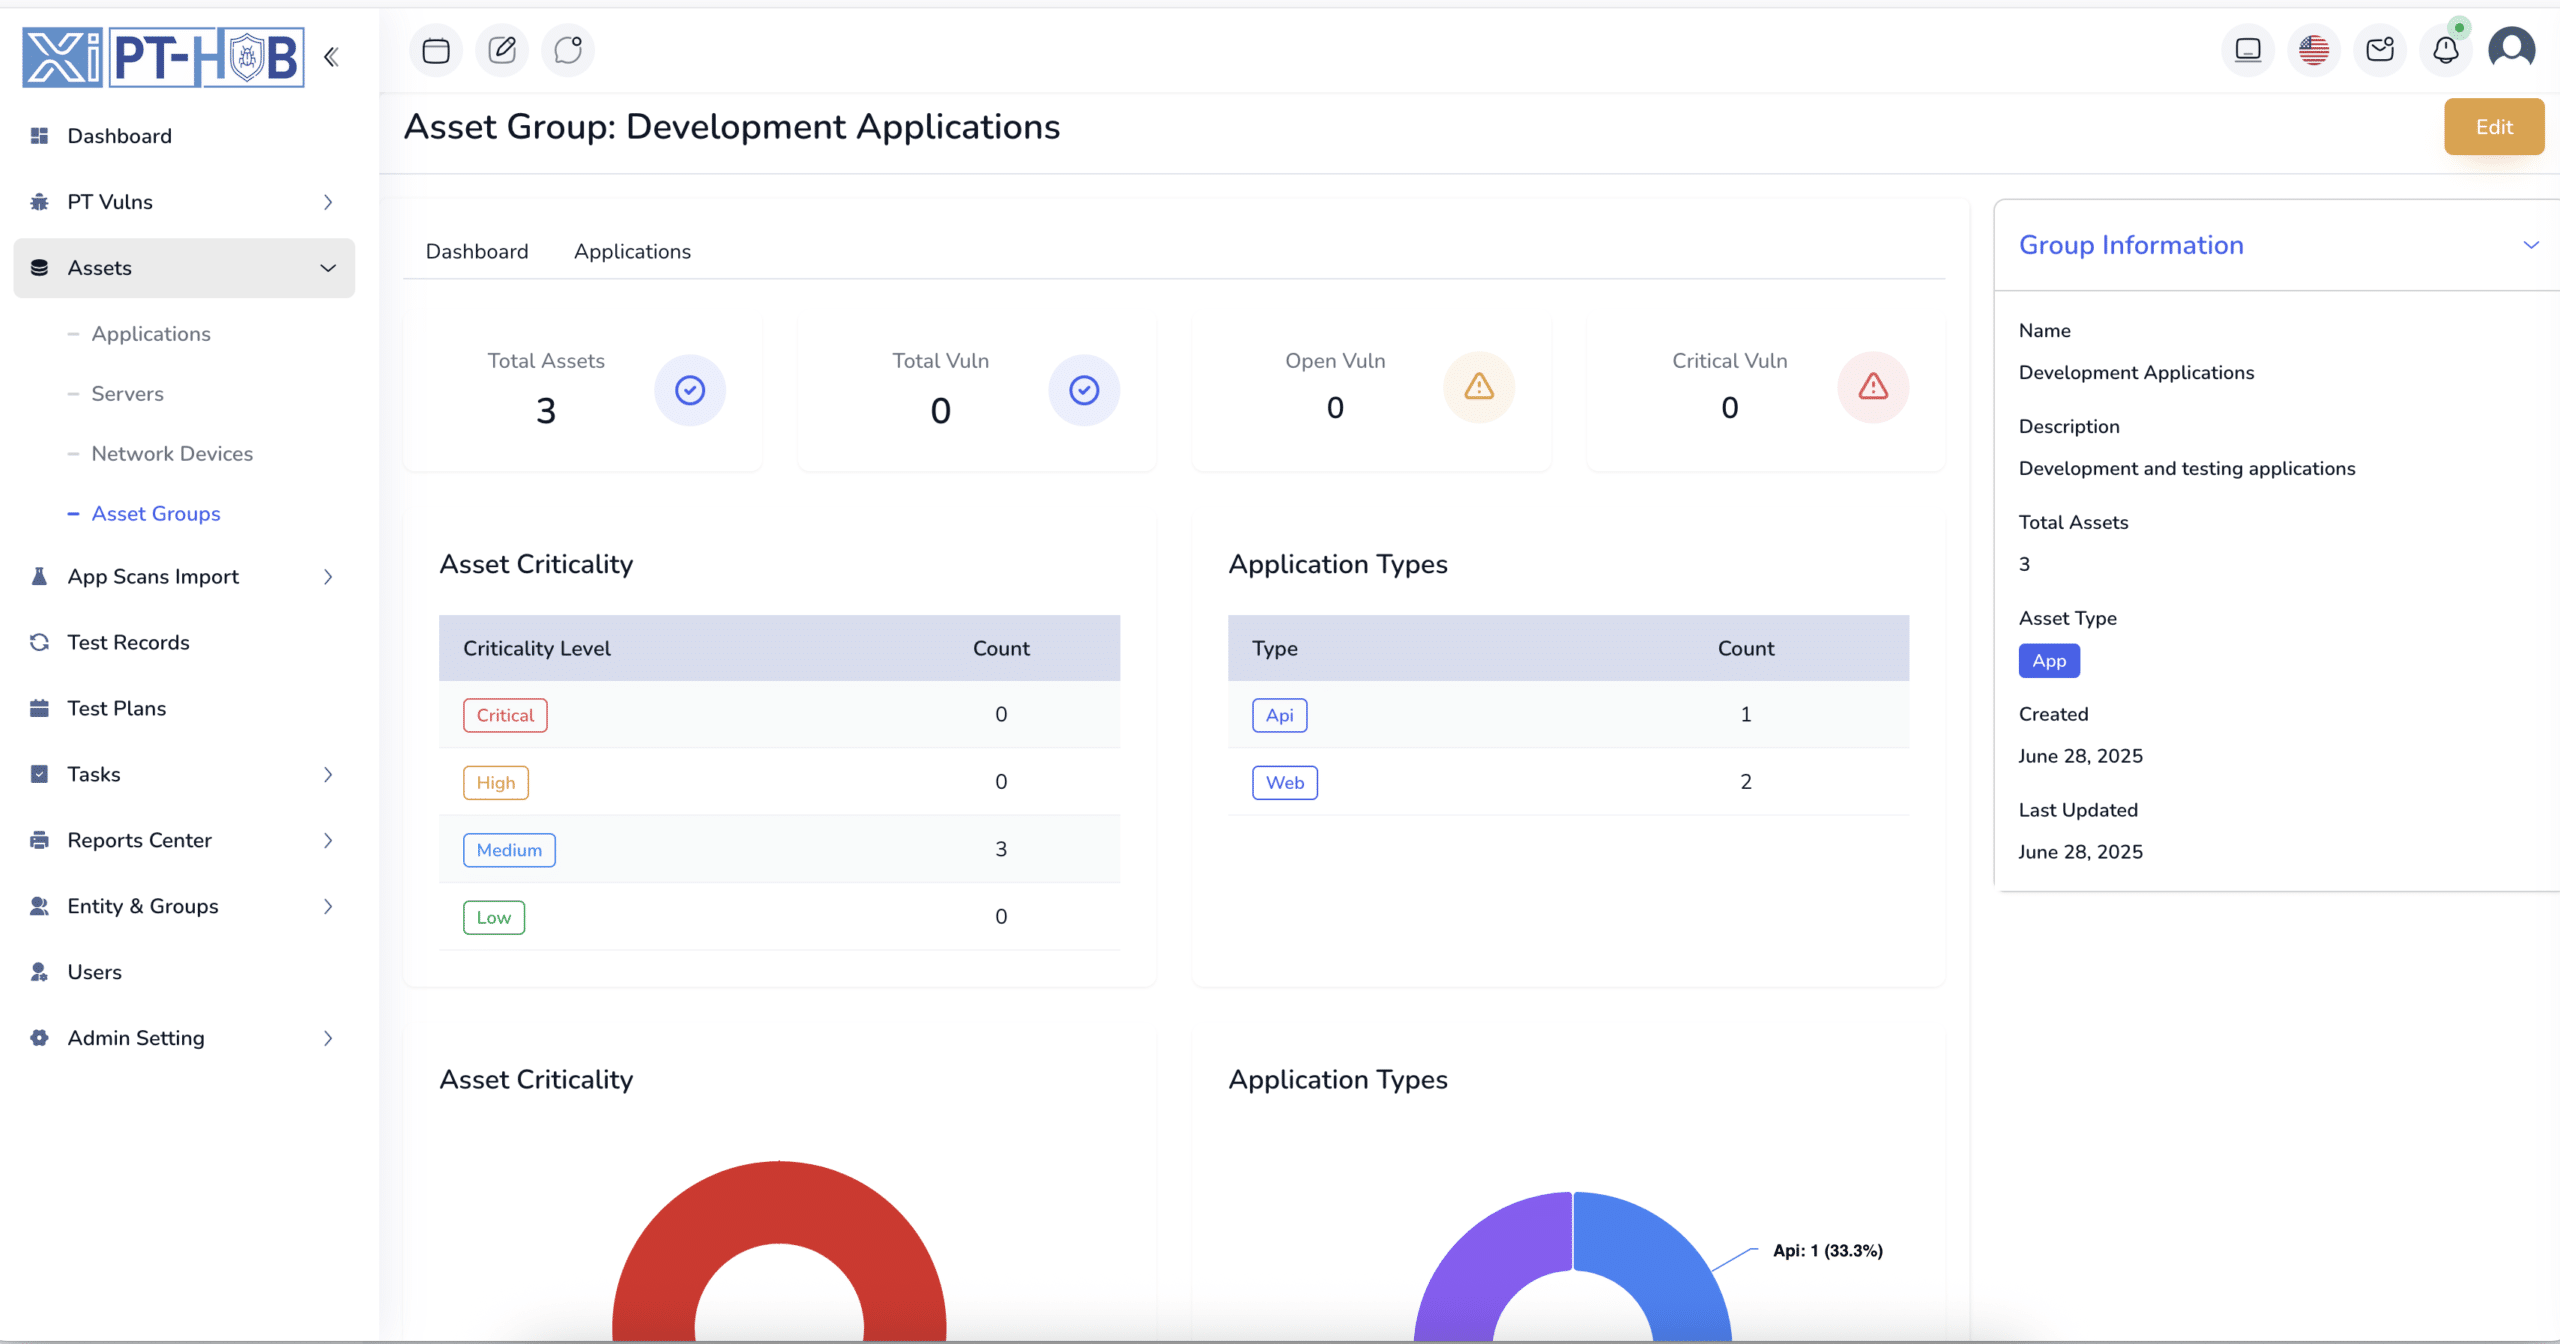This screenshot has height=1344, width=2560.
Task: Click the High criticality badge
Action: tap(496, 782)
